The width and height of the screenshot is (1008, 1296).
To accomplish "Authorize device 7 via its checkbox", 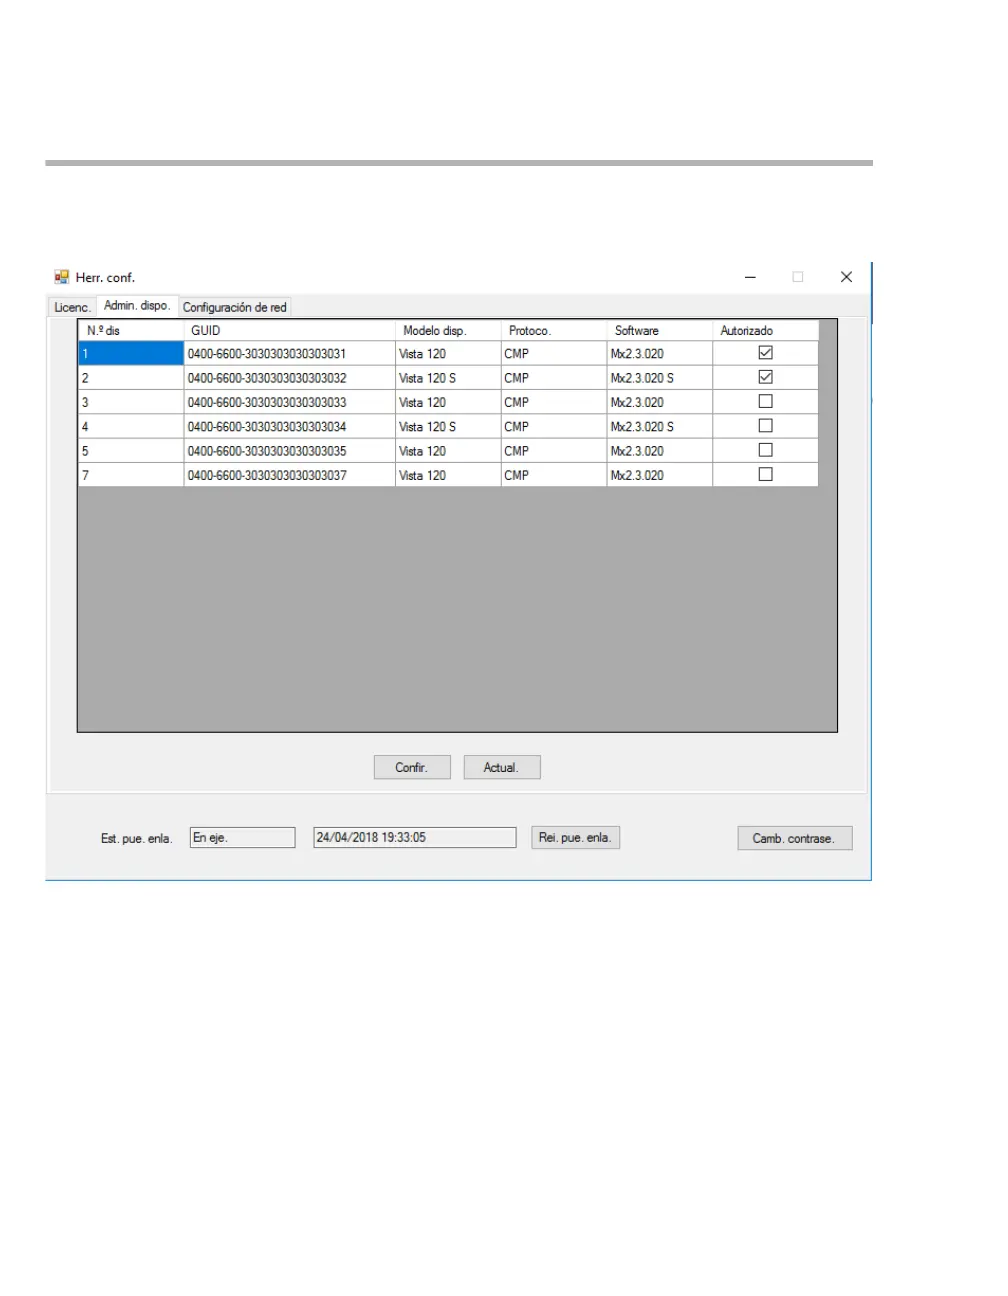I will [x=765, y=474].
